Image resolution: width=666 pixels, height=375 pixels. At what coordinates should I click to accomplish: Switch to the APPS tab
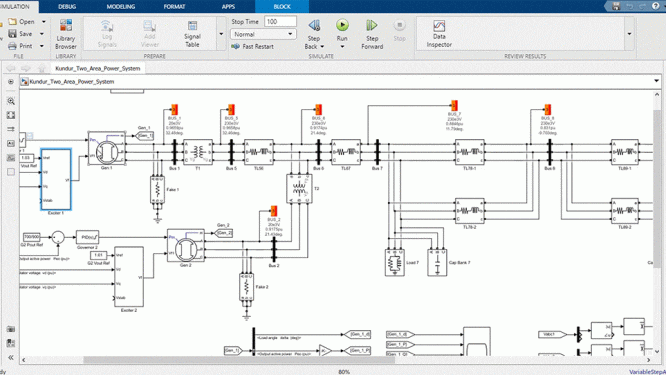coord(228,6)
